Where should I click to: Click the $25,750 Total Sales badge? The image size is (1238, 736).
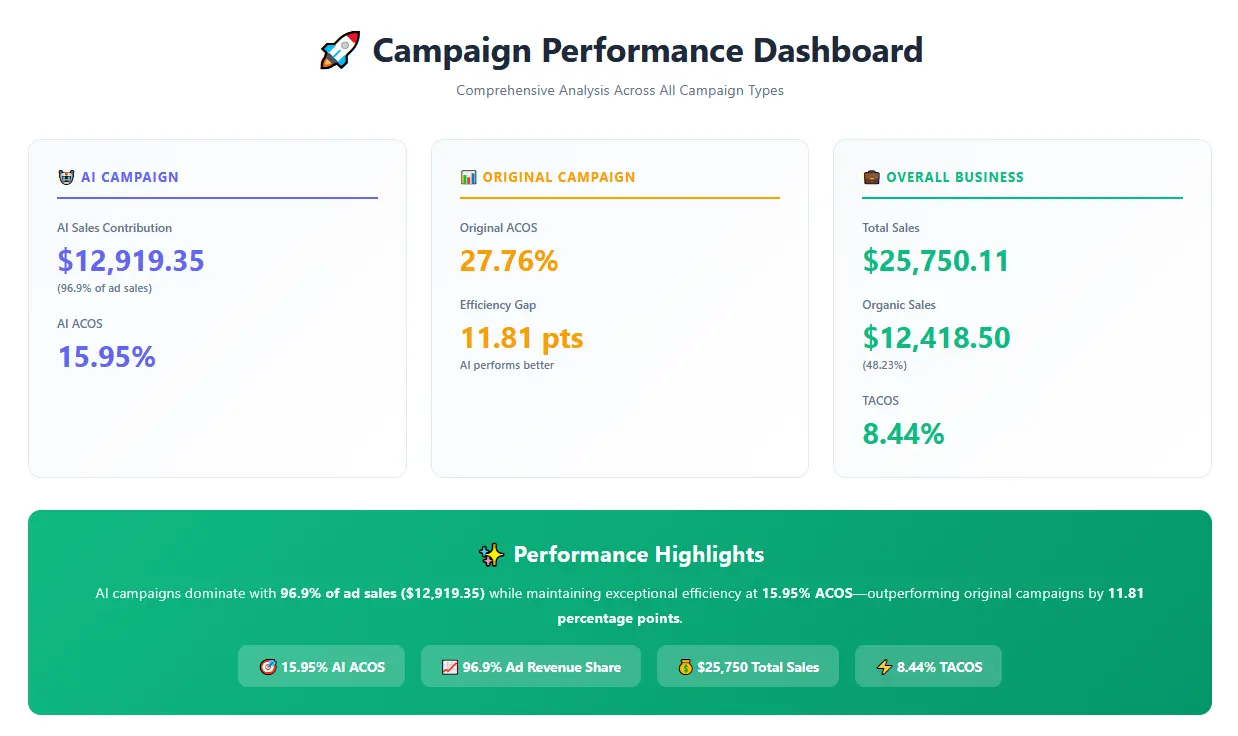pos(748,667)
